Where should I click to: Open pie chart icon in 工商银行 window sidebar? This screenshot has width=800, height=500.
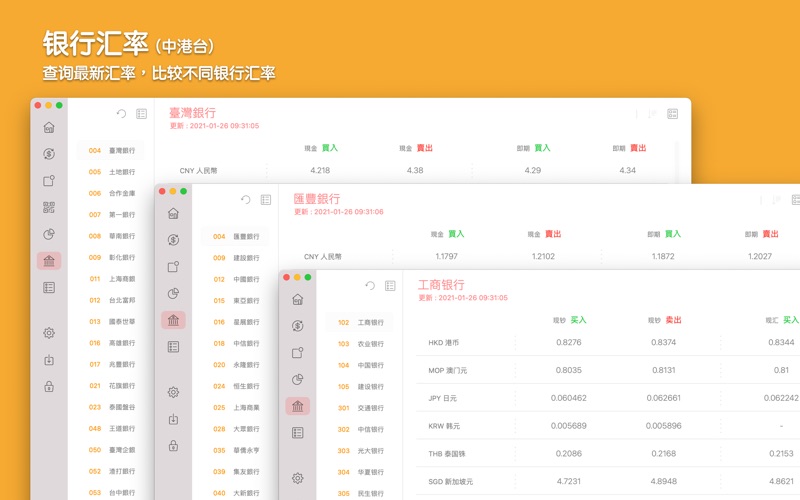(x=298, y=379)
